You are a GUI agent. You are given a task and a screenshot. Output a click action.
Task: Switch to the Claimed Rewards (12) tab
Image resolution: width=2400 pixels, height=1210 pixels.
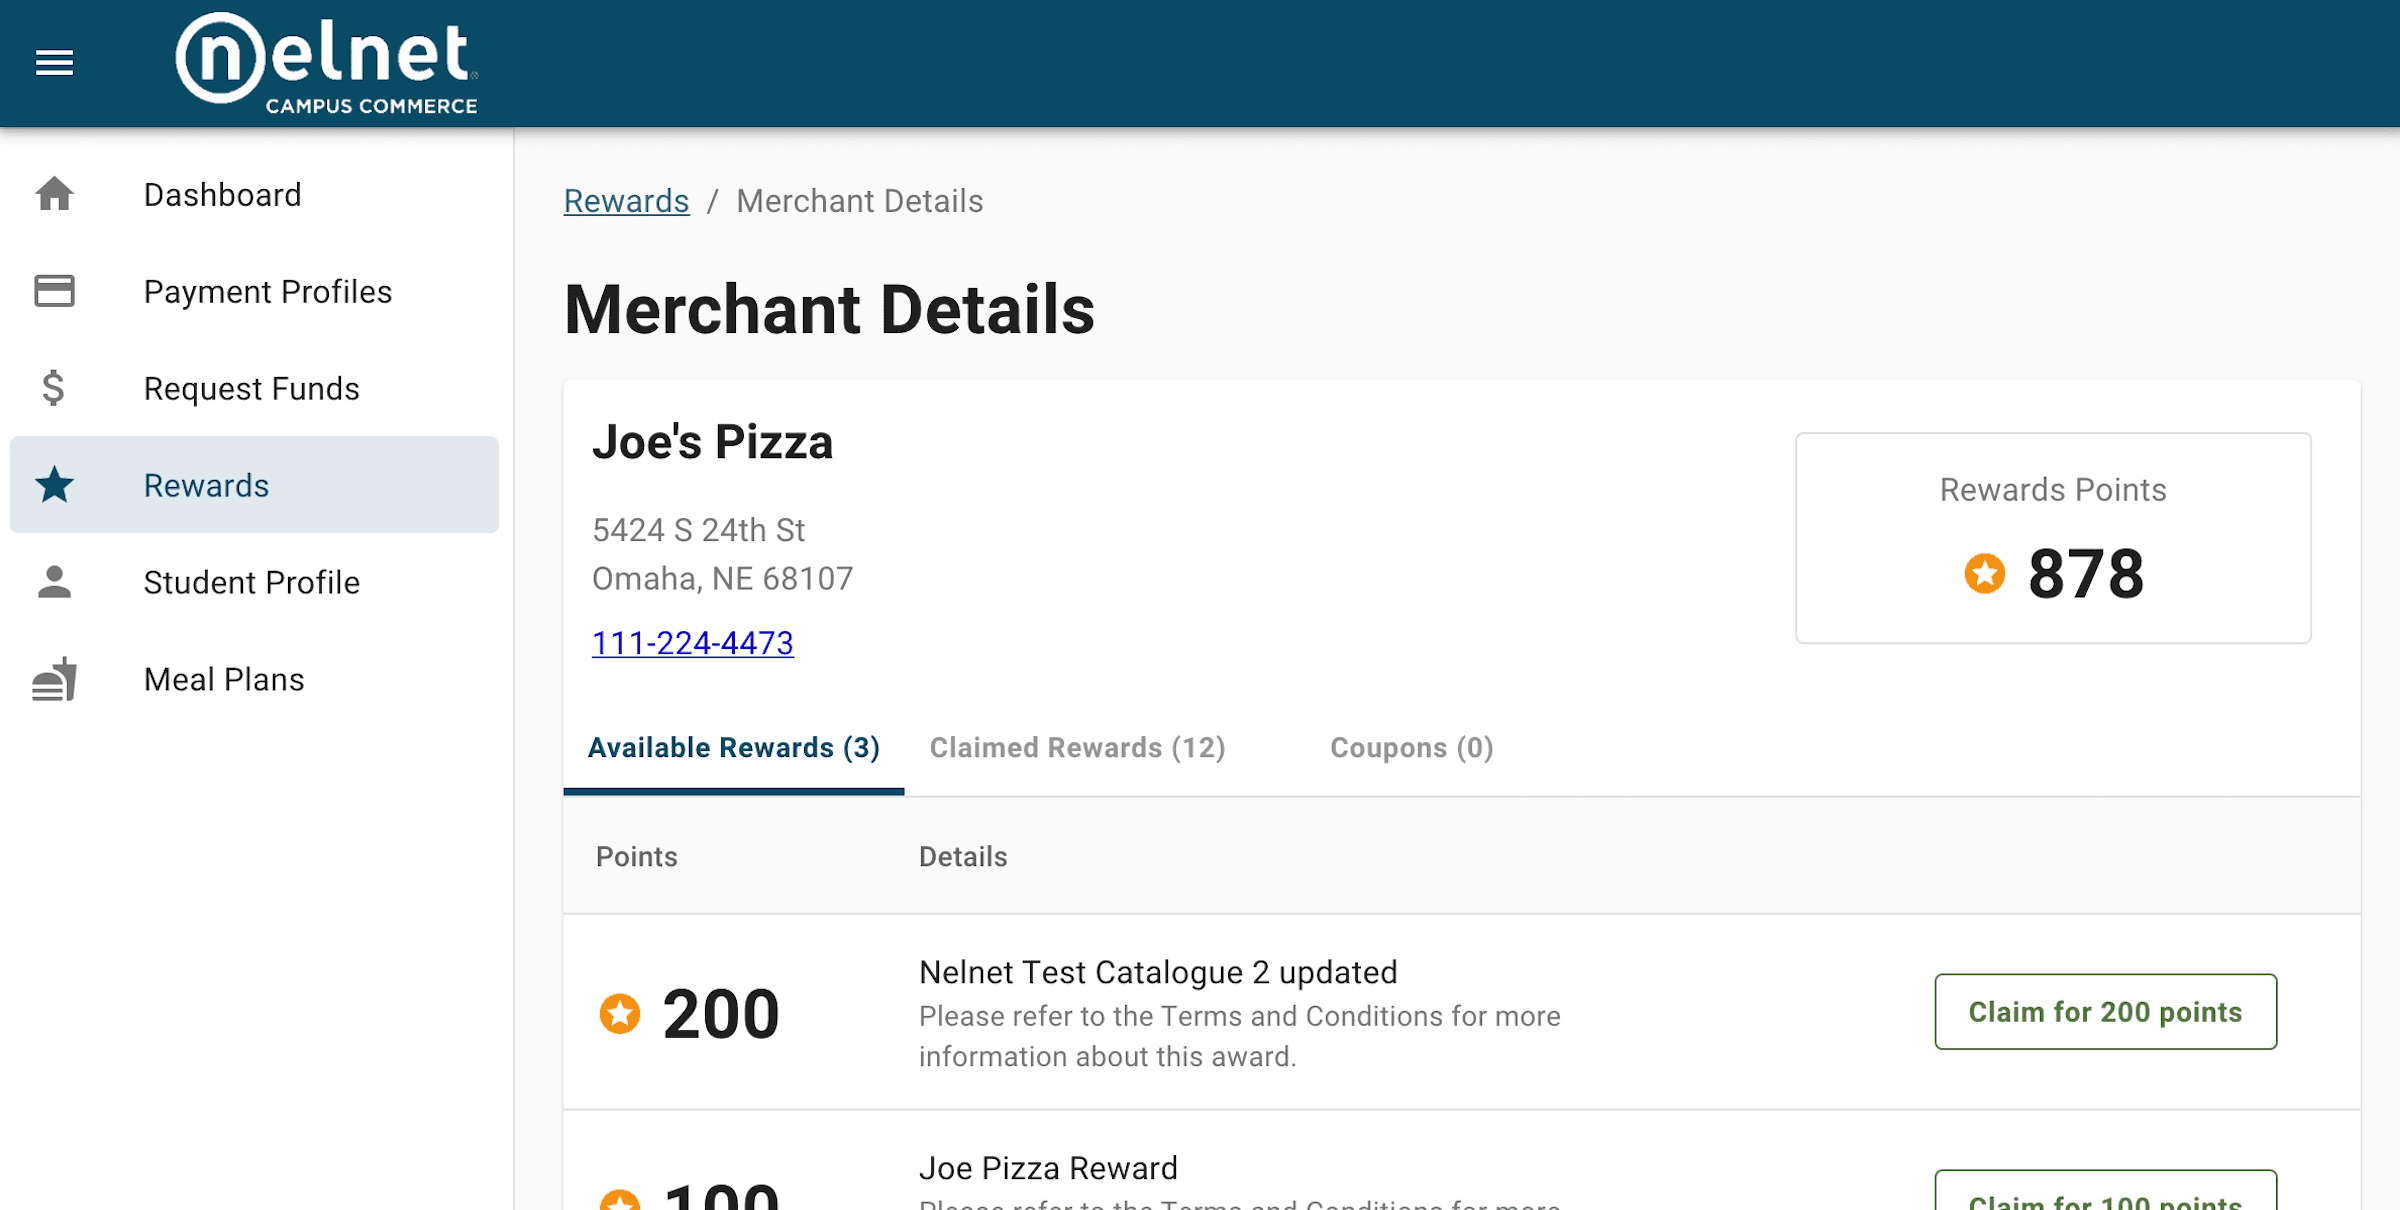point(1077,748)
